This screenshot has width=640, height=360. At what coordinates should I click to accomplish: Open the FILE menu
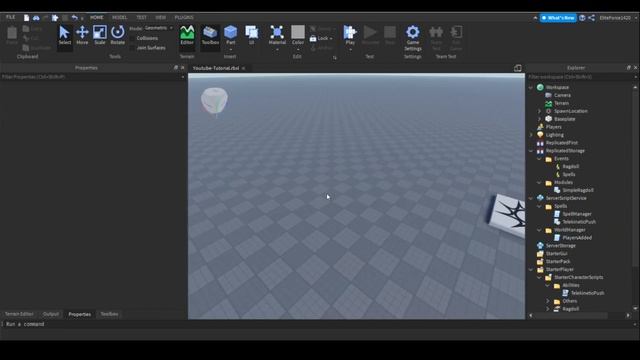point(11,17)
